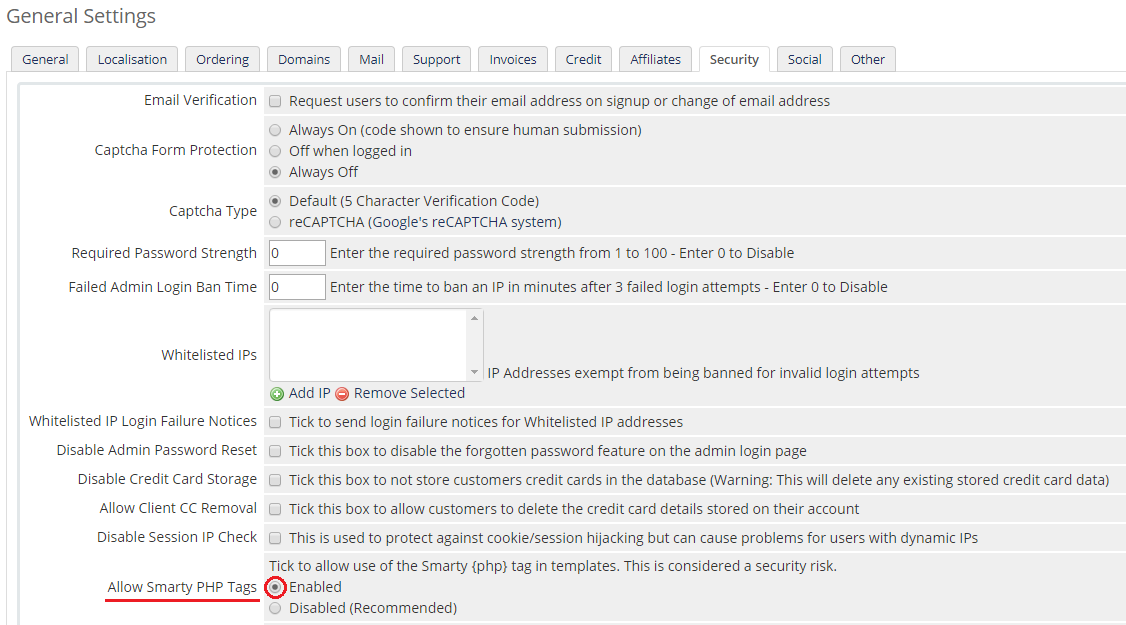Enable Allow Client CC Removal checkbox
This screenshot has width=1126, height=625.
275,509
